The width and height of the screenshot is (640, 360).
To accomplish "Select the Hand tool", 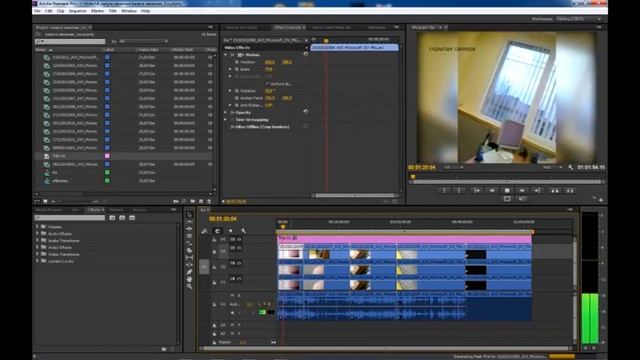I will 189,279.
